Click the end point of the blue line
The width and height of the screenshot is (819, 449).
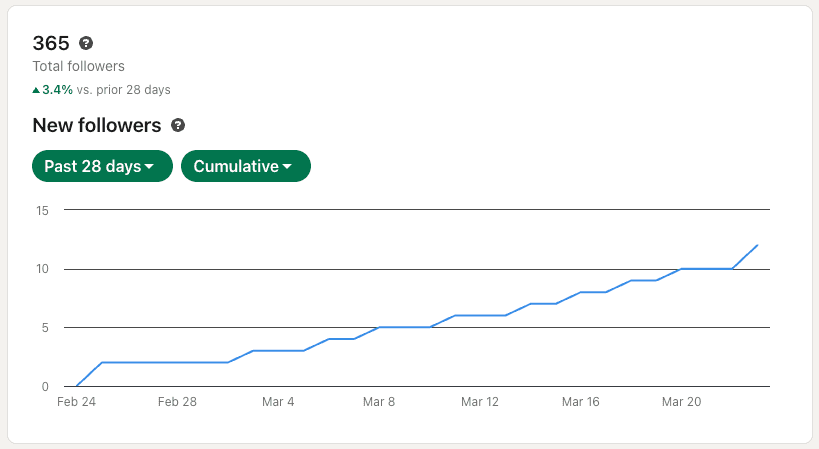point(757,245)
